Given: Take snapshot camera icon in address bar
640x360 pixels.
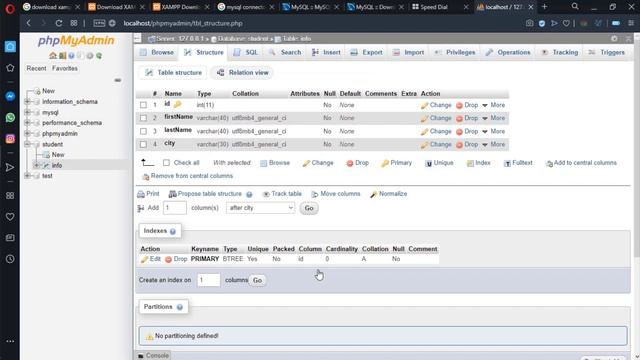Looking at the screenshot, I should point(529,23).
